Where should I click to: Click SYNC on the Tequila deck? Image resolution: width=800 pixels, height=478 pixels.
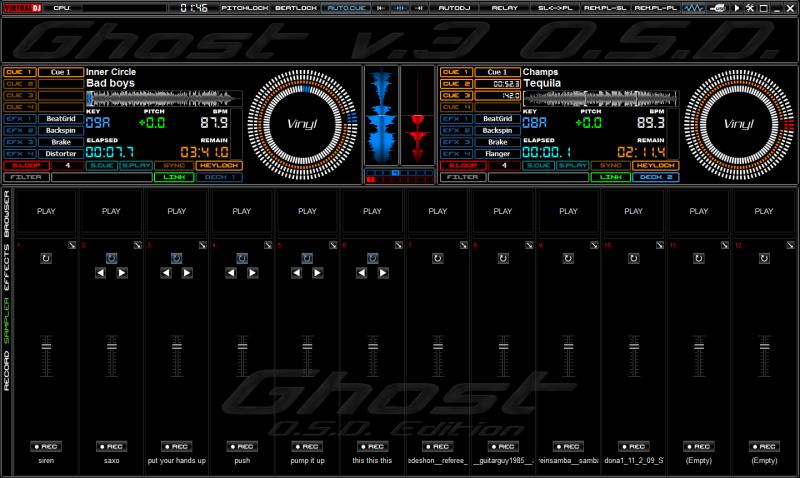[x=611, y=165]
